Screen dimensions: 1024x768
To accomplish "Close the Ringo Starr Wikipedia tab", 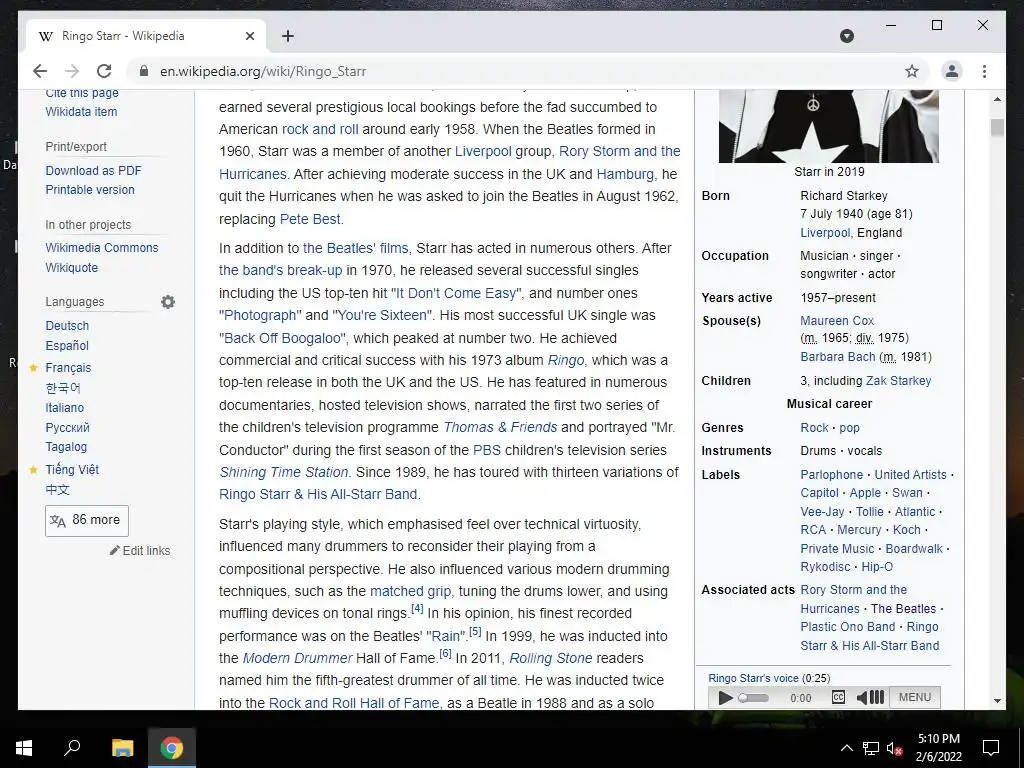I will (x=249, y=36).
